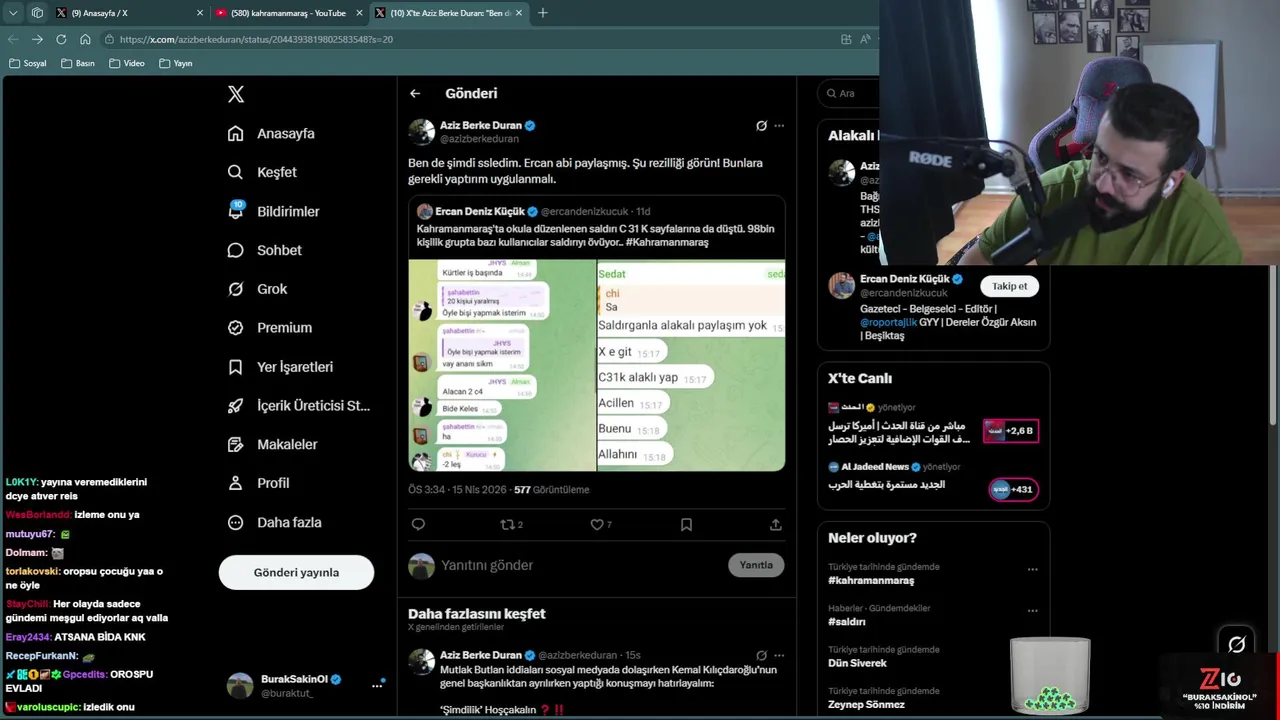Close the Aziz Berke Duran tab
Screen dimensions: 1280x720
tap(519, 13)
